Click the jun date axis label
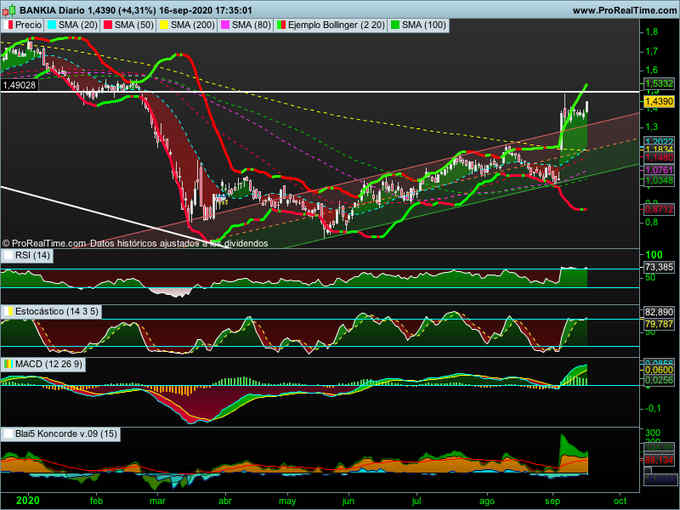This screenshot has width=680, height=510. pyautogui.click(x=348, y=501)
